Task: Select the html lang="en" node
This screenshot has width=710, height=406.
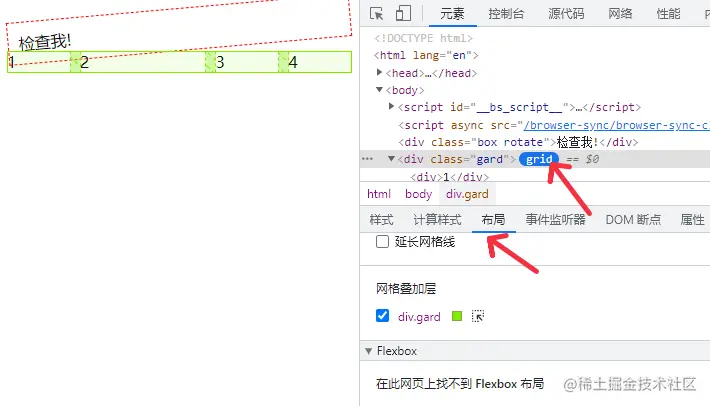Action: [426, 55]
